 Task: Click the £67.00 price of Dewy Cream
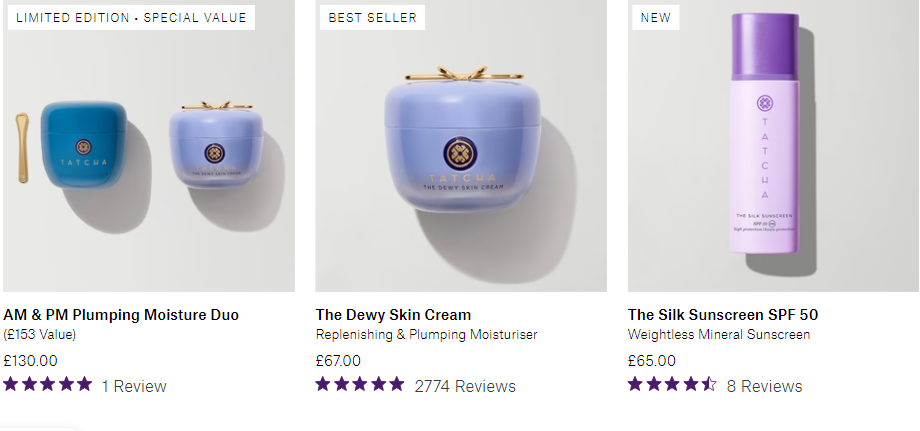(x=339, y=361)
